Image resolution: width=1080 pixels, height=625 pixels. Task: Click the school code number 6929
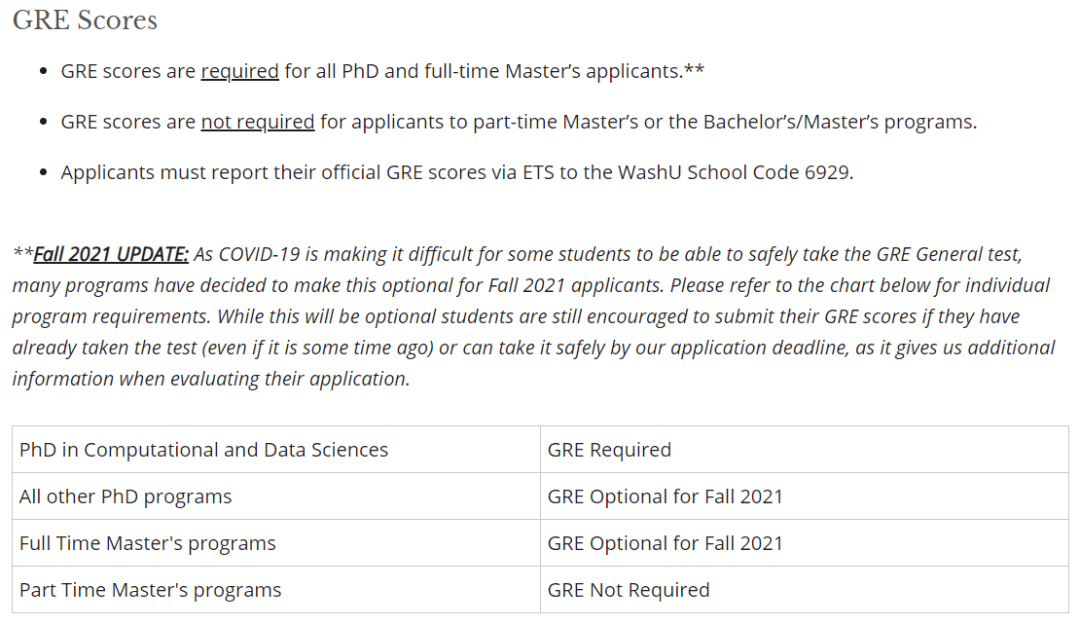click(x=827, y=172)
